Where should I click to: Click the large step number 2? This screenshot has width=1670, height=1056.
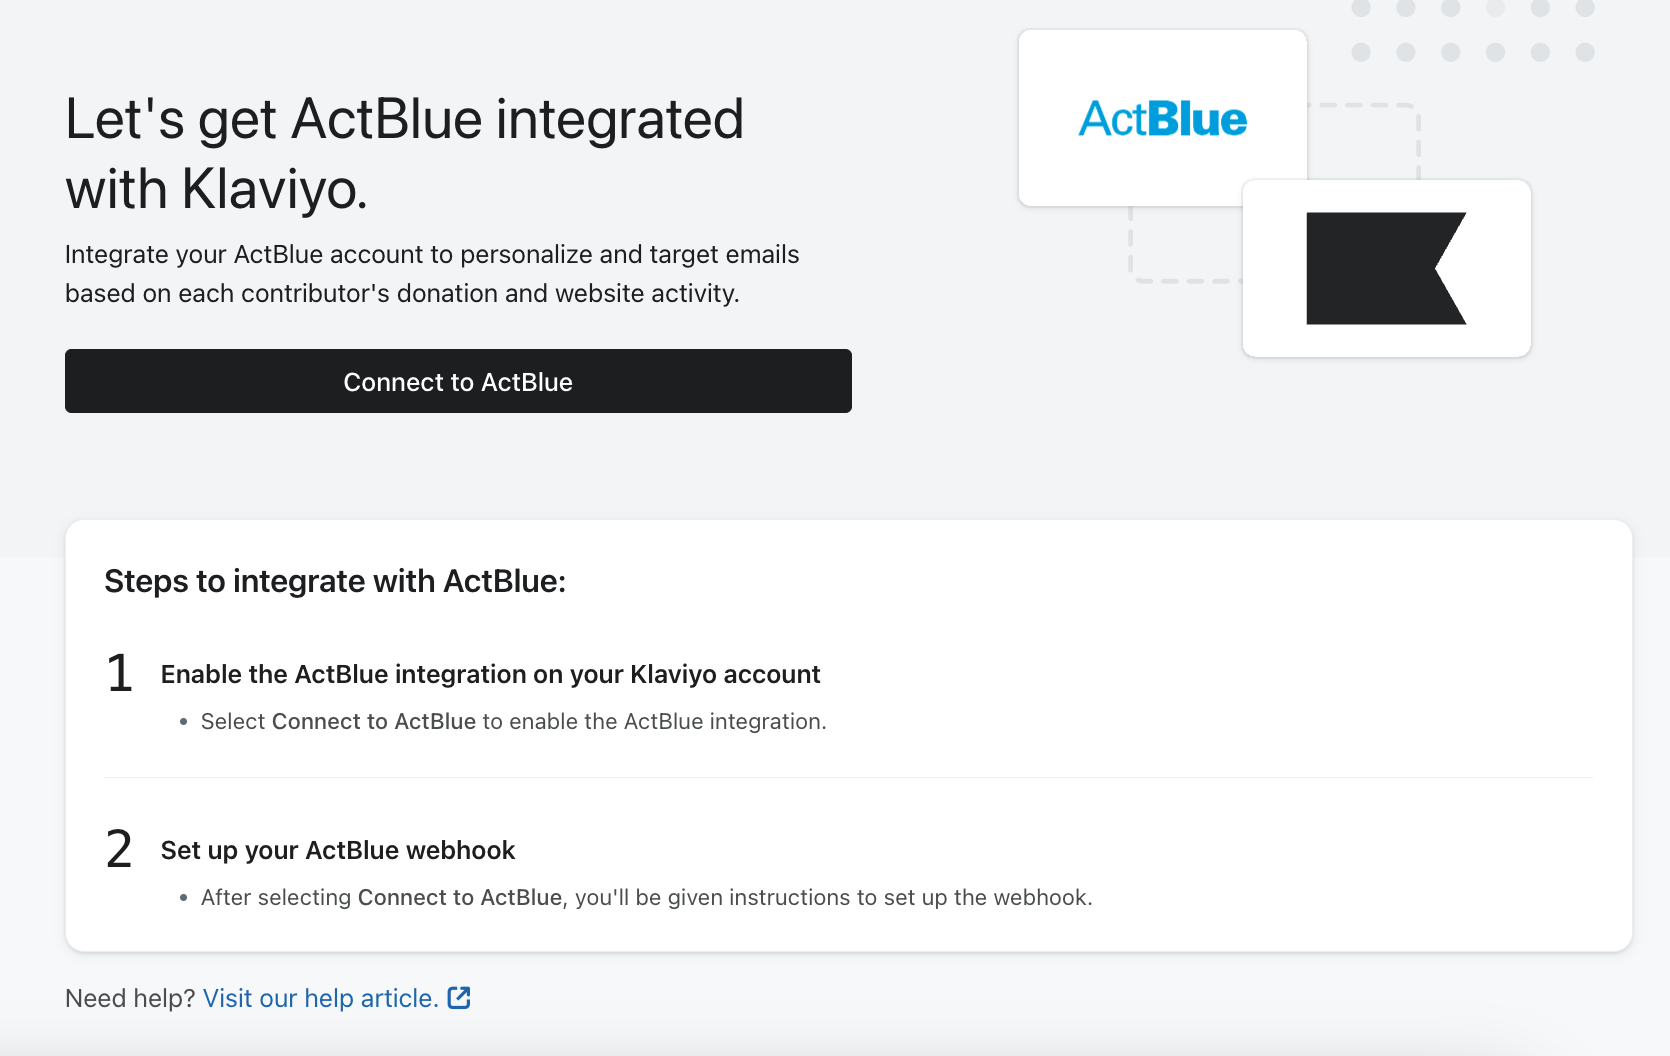(120, 849)
